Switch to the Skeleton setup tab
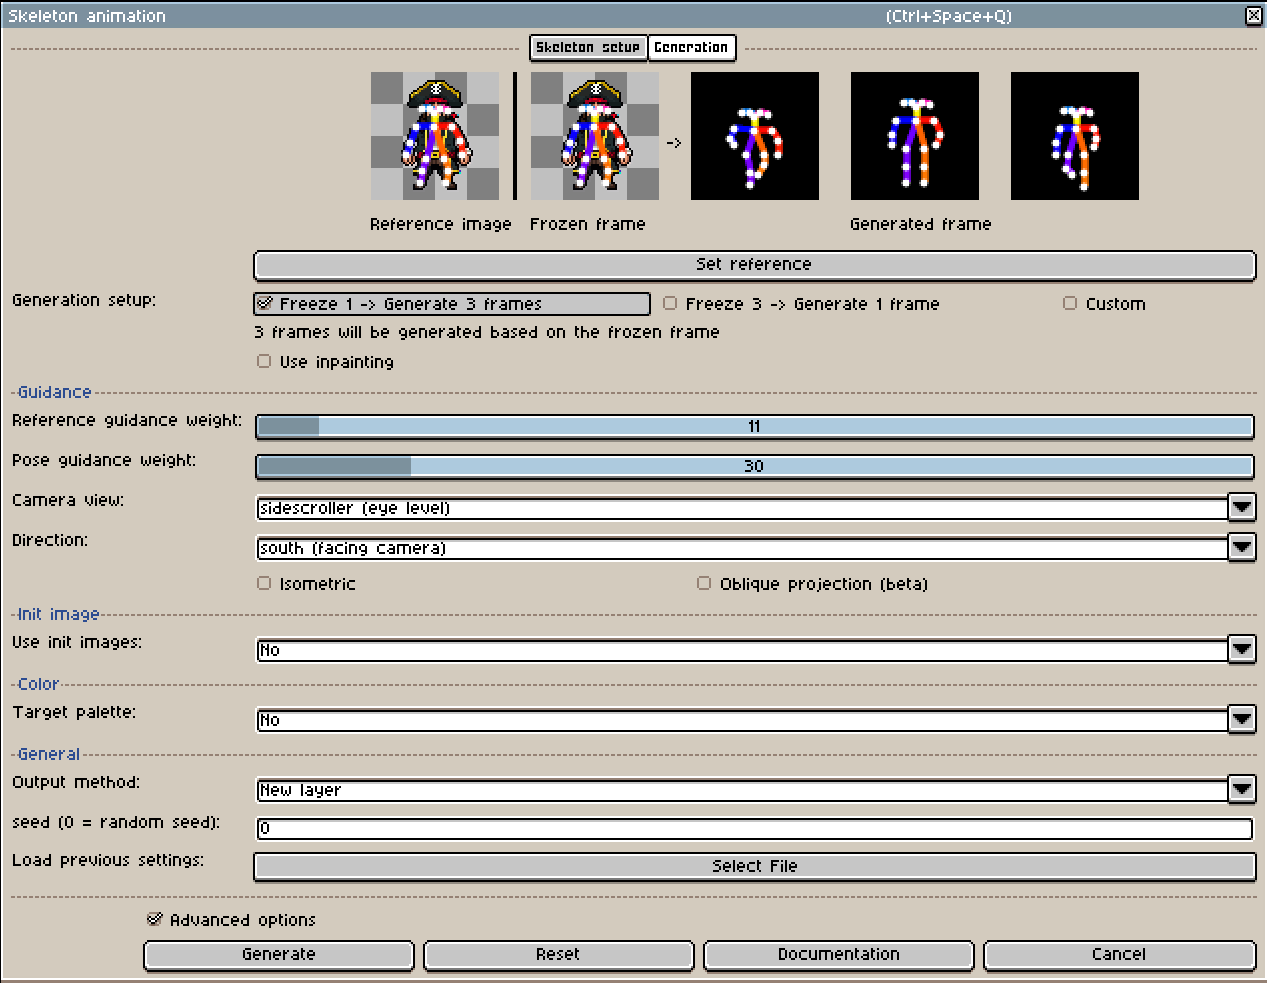1267x983 pixels. pos(588,47)
